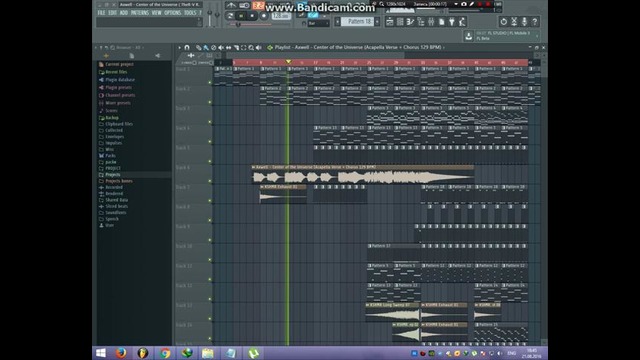Click the browser file document icon
The width and height of the screenshot is (640, 360).
tap(131, 56)
